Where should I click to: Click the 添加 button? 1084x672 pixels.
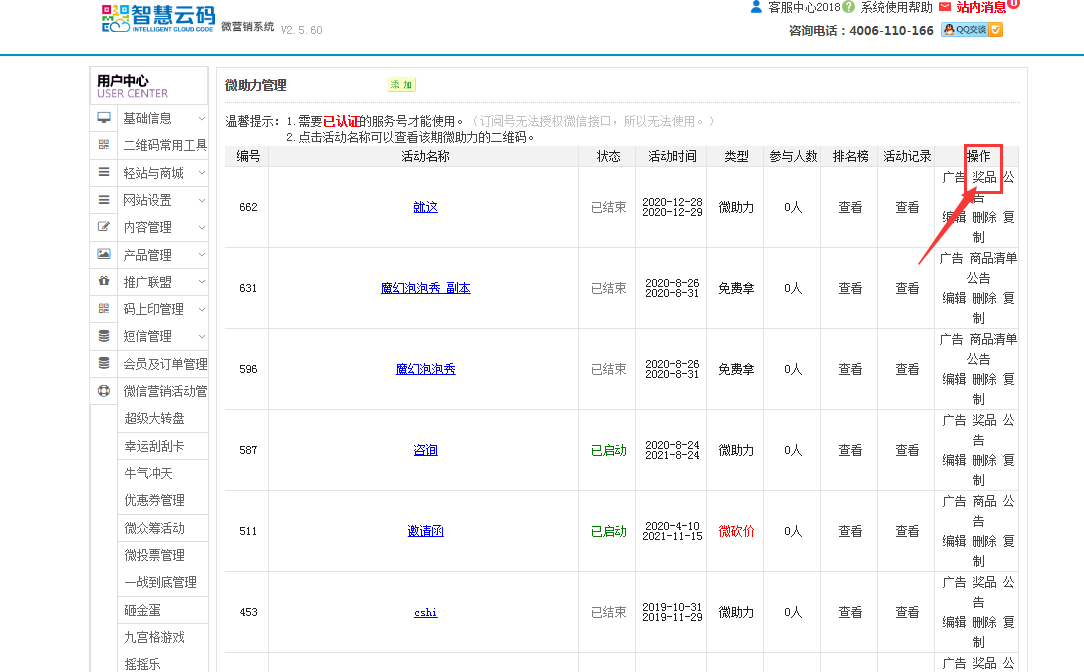click(x=401, y=85)
